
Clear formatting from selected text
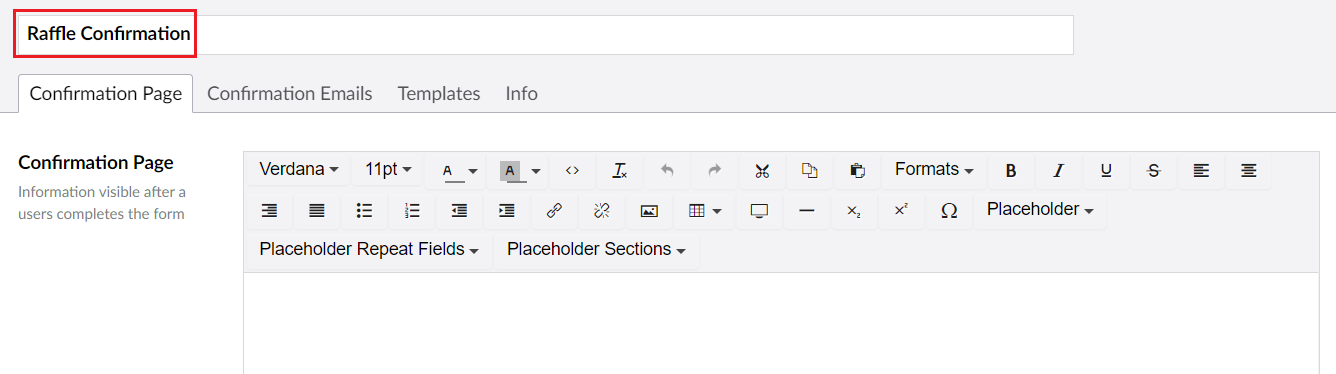pos(620,171)
